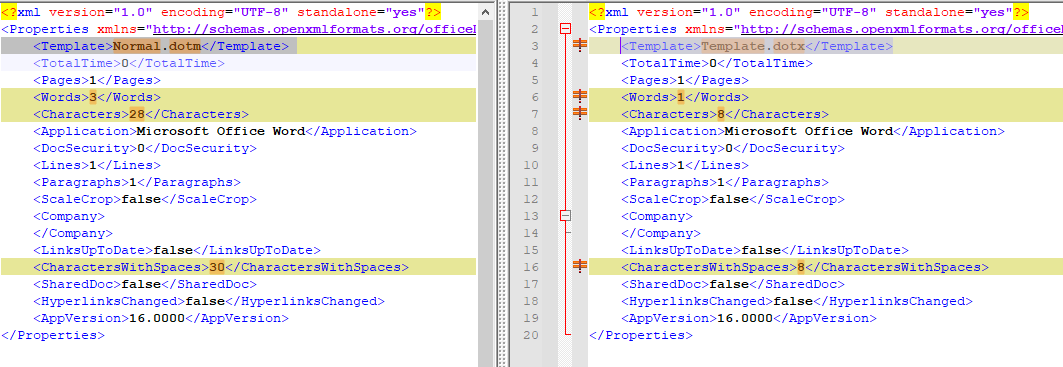Click the closing Company tag in right pane

coord(661,233)
